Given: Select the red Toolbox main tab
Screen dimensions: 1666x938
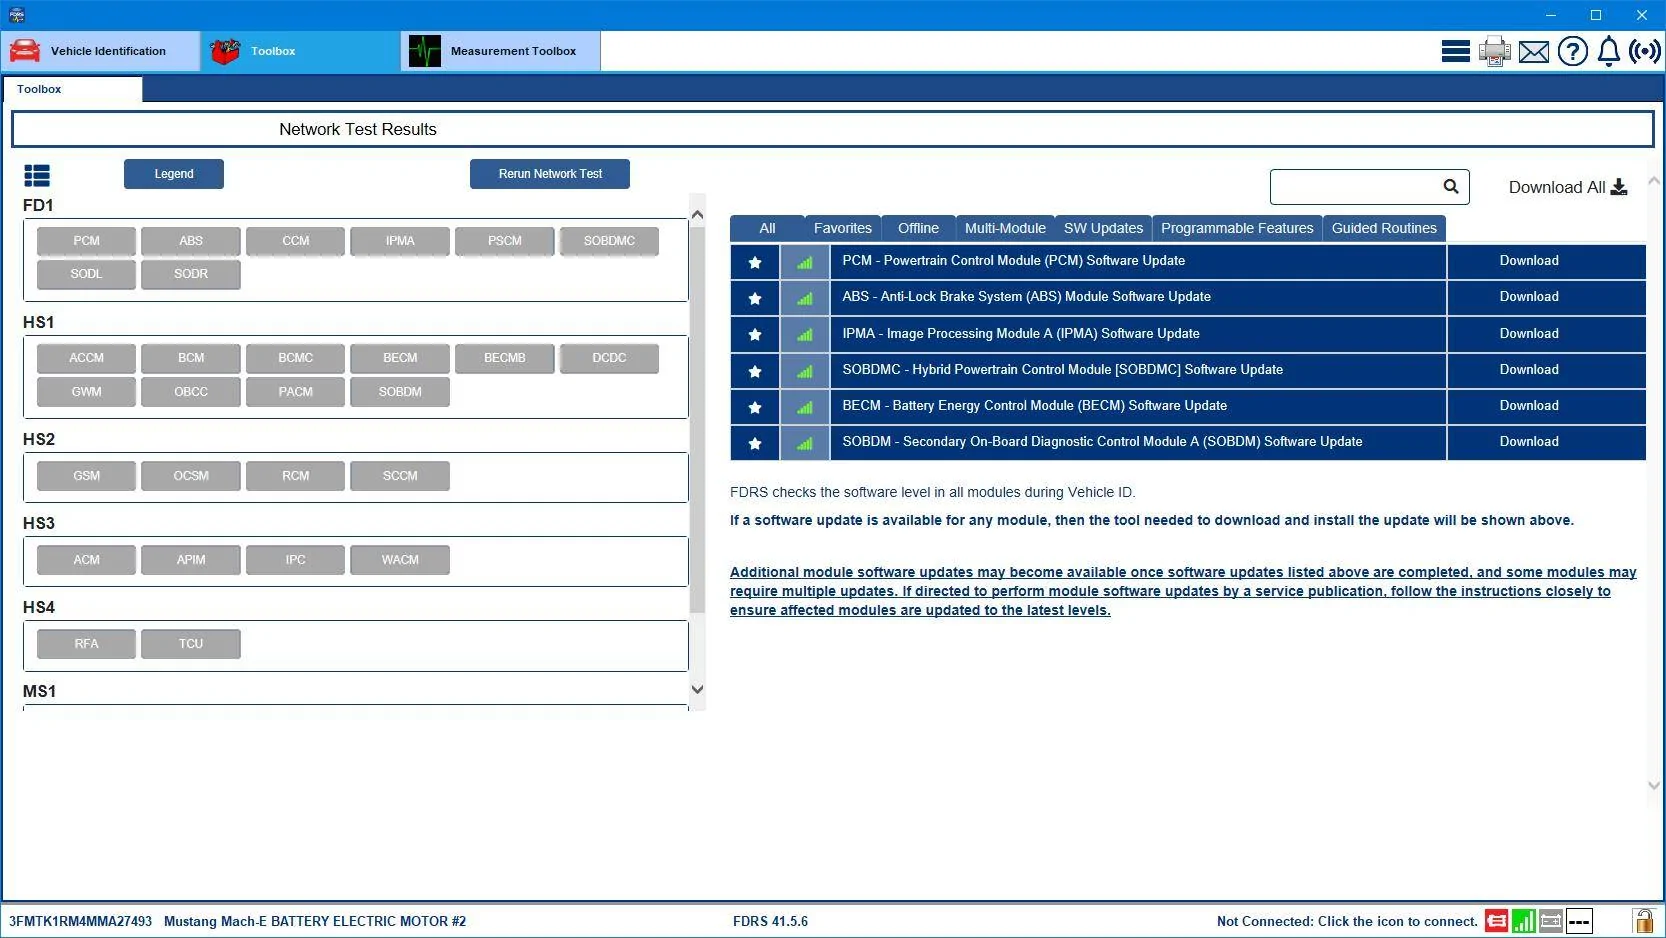Looking at the screenshot, I should click(x=300, y=51).
